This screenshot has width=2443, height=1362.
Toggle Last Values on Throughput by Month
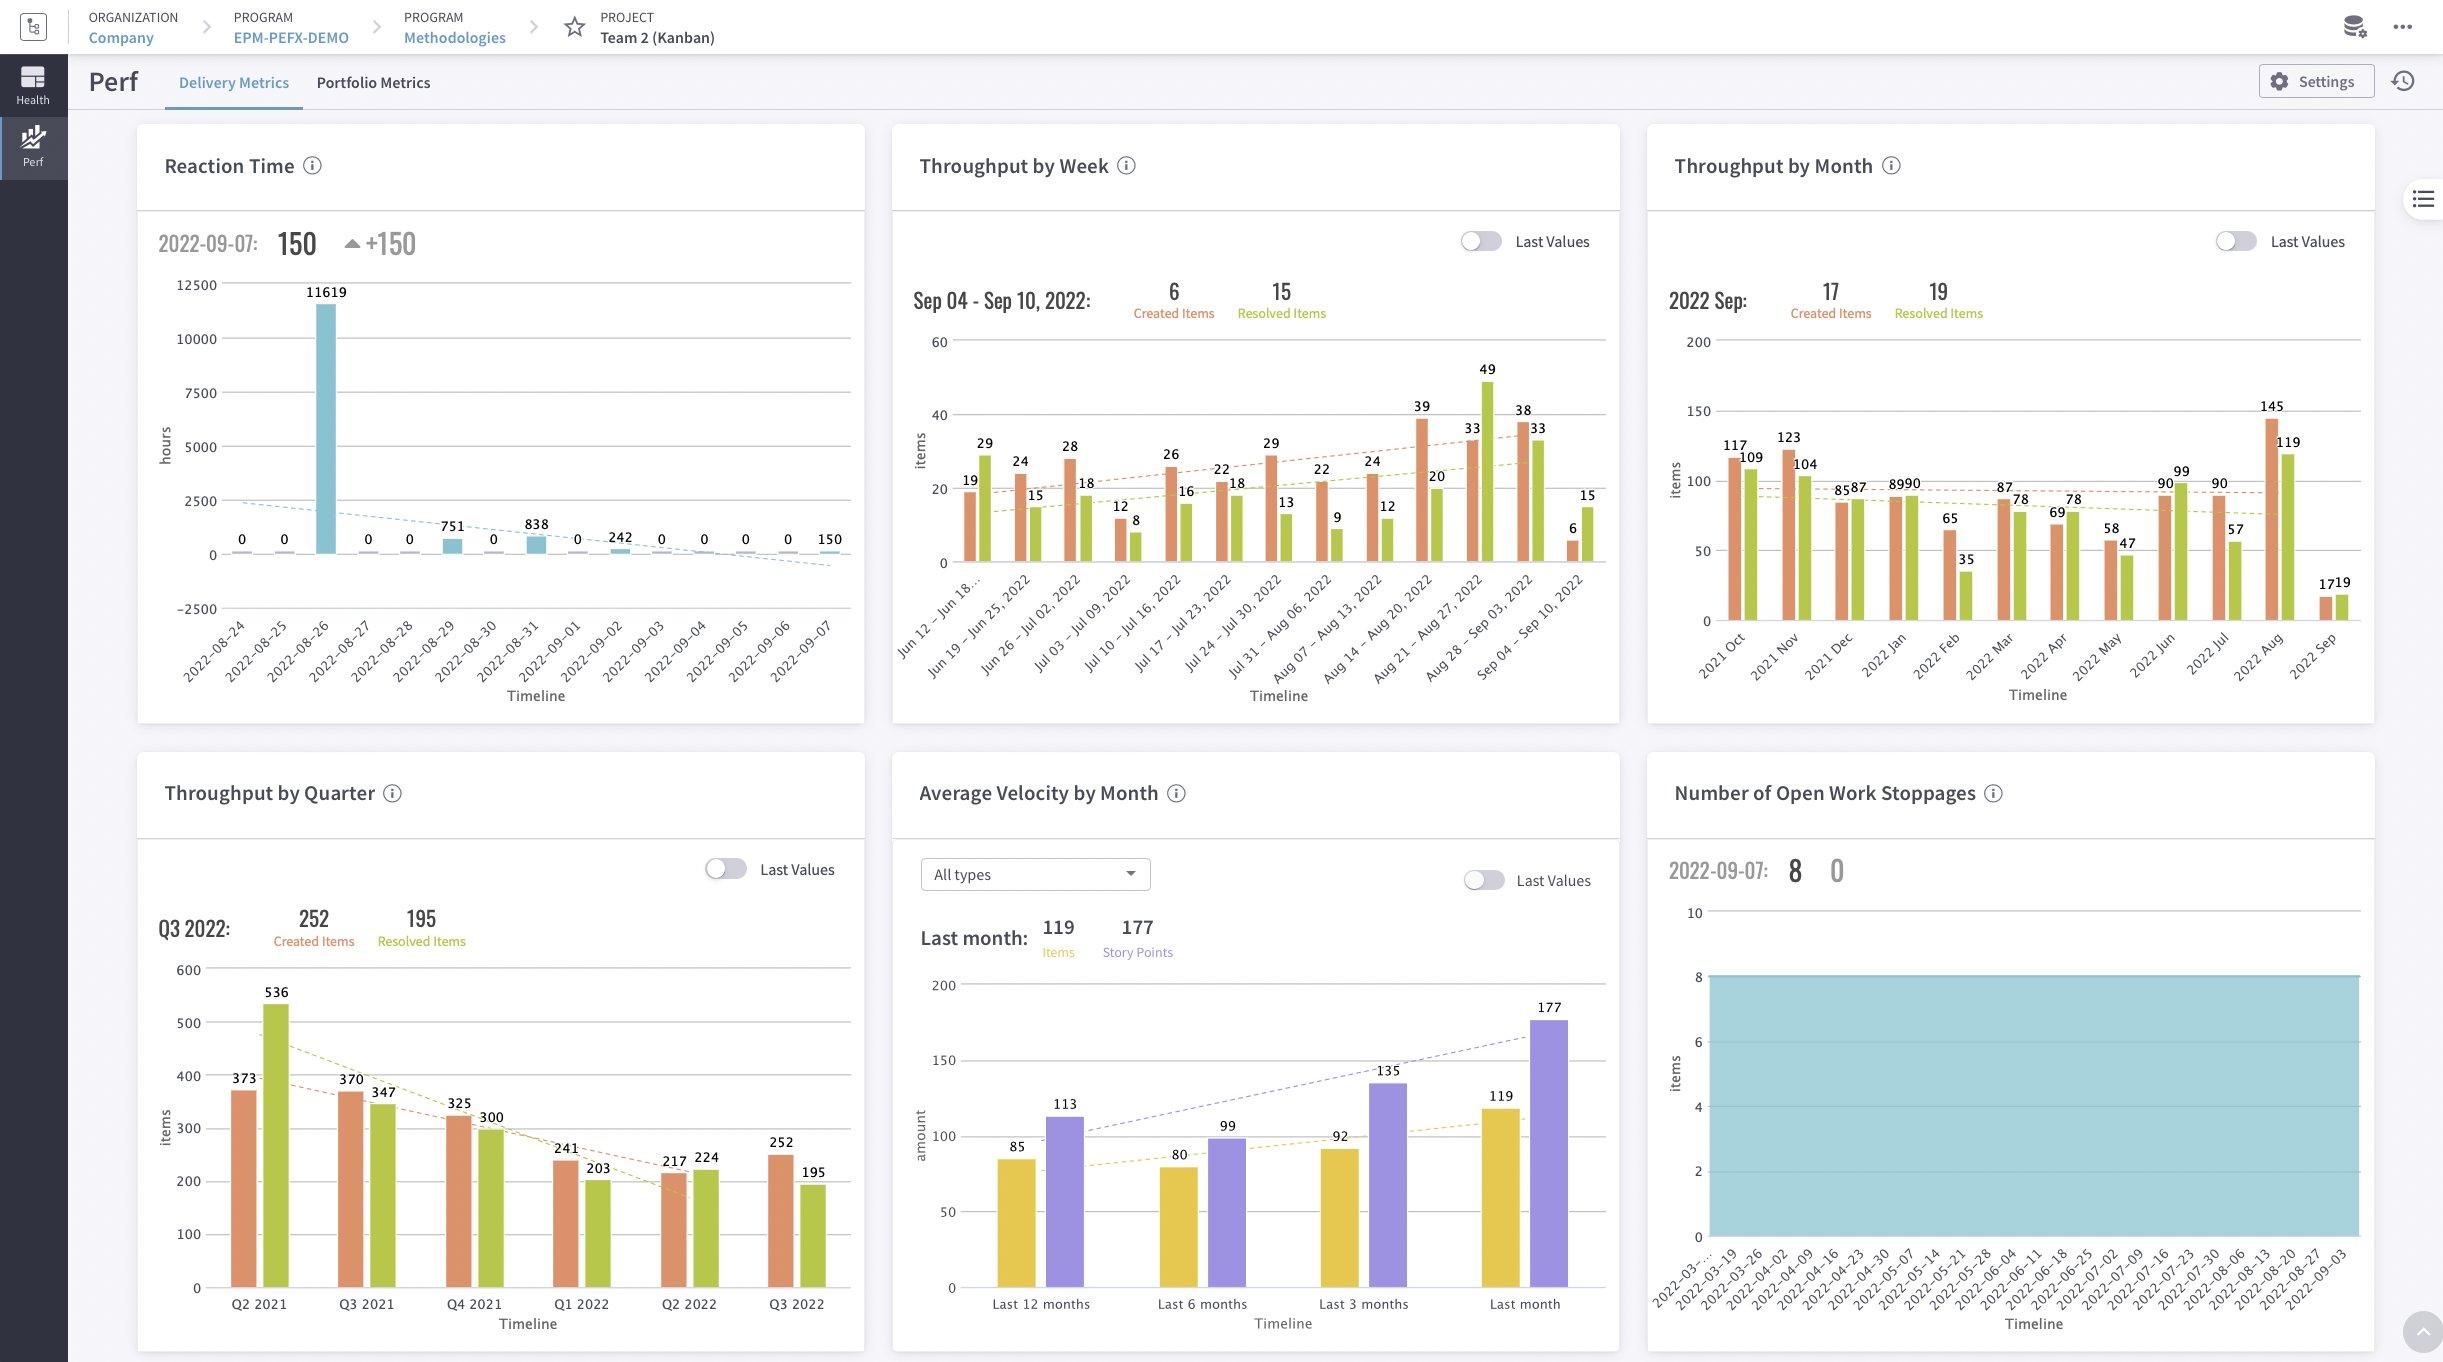pyautogui.click(x=2236, y=241)
